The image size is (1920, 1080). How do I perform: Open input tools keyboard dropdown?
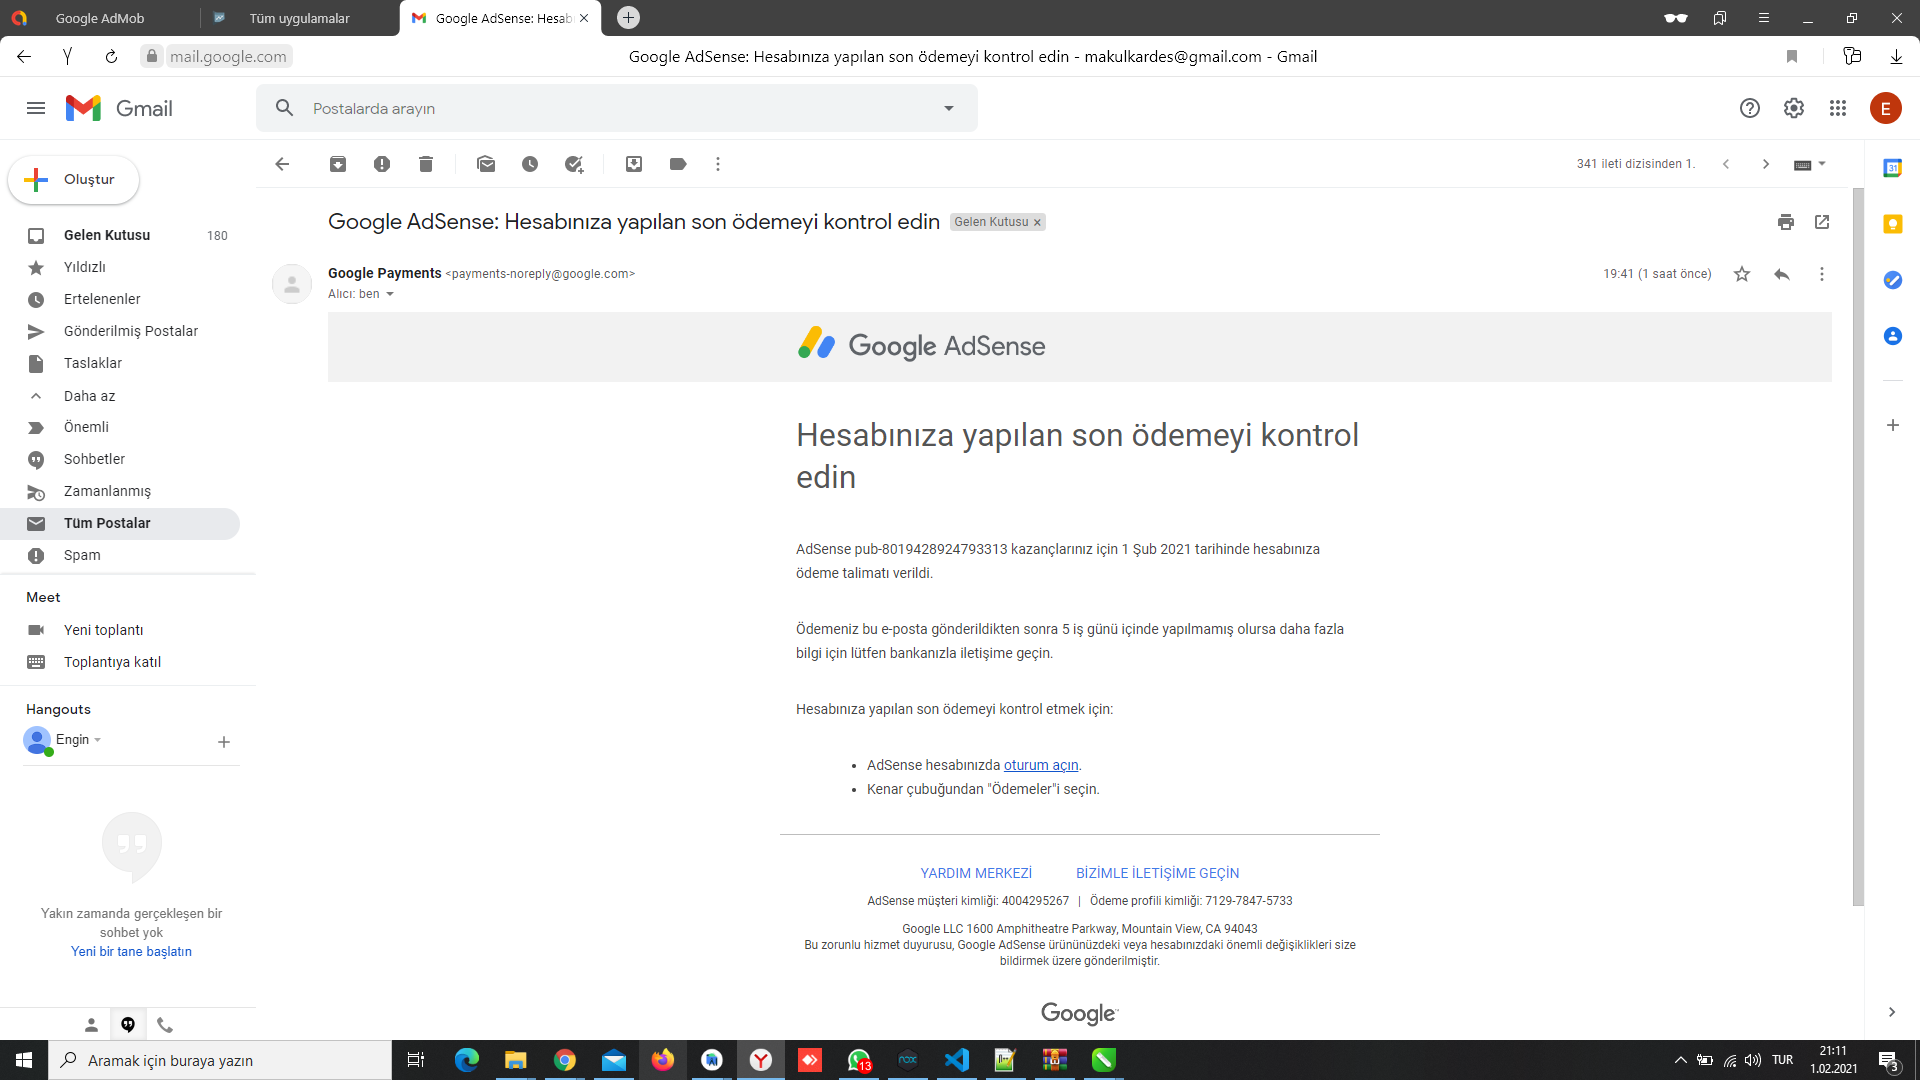point(1810,164)
